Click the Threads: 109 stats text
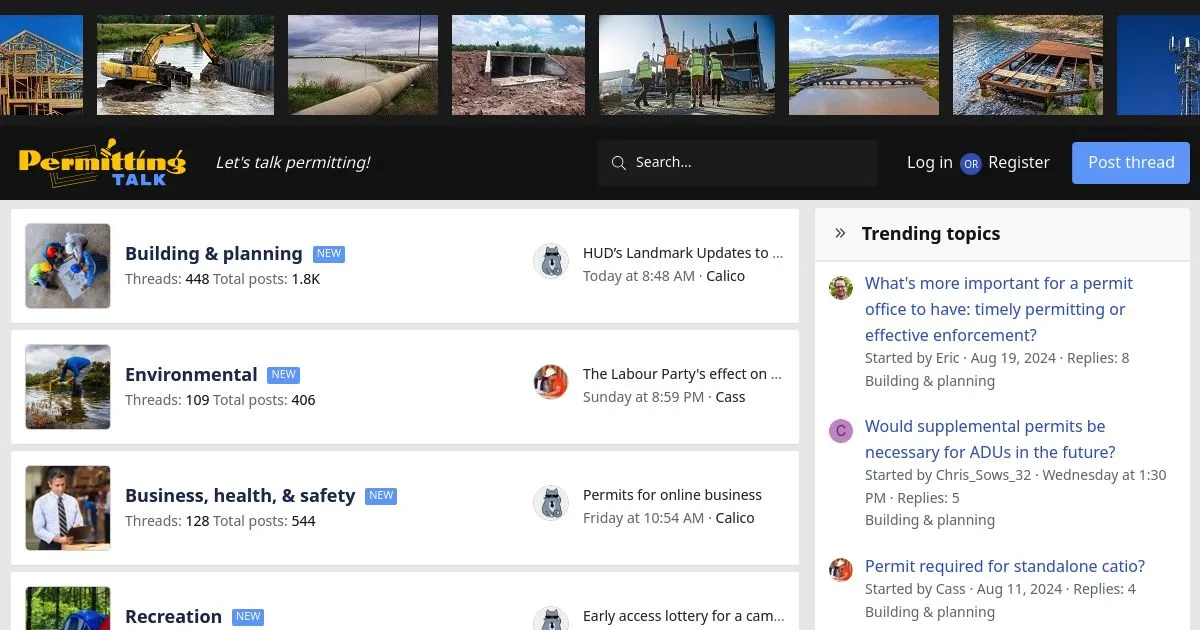 click(167, 400)
